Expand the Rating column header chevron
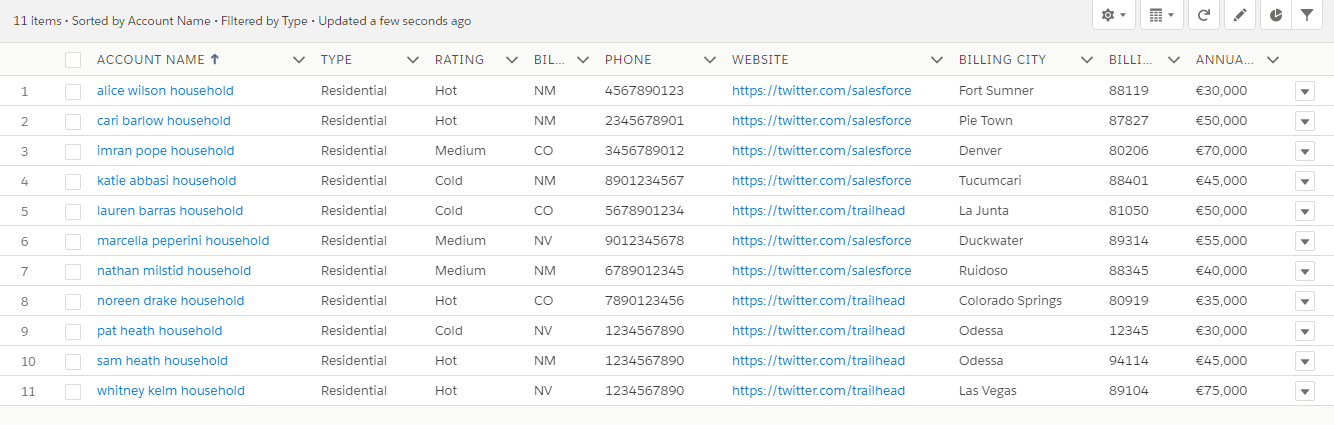 pos(512,60)
